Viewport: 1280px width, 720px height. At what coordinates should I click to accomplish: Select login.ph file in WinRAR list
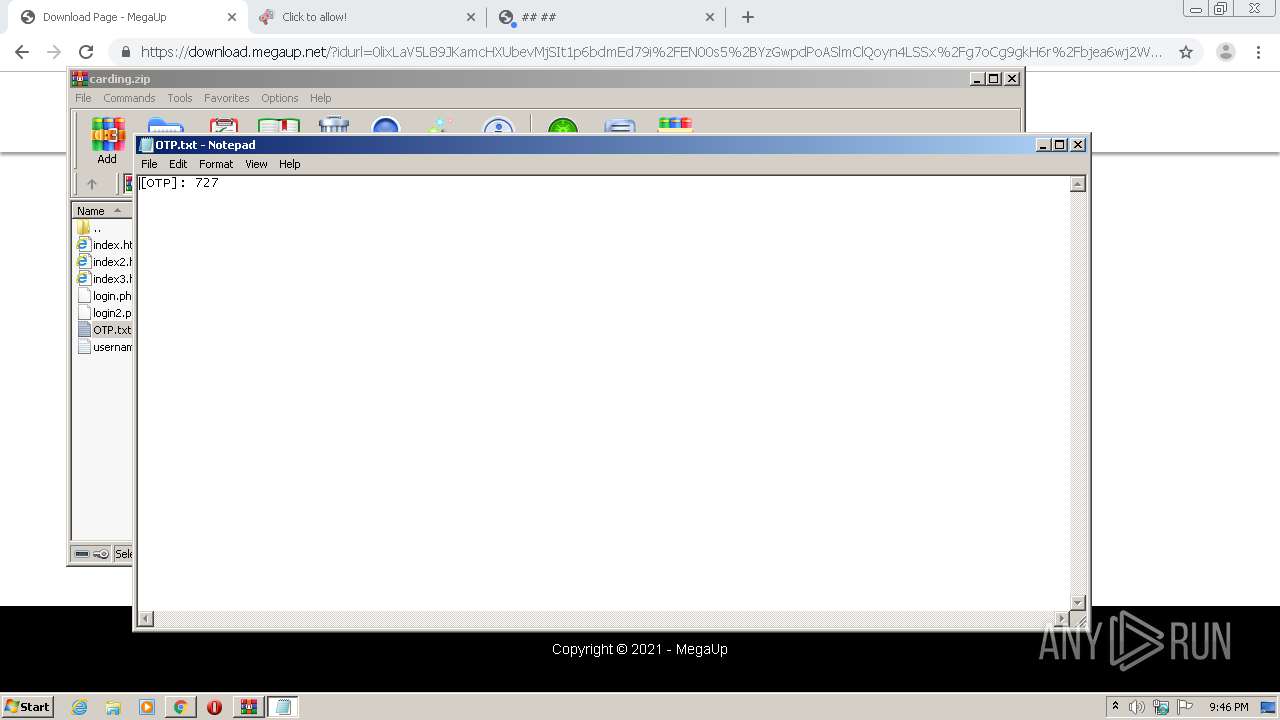(104, 296)
